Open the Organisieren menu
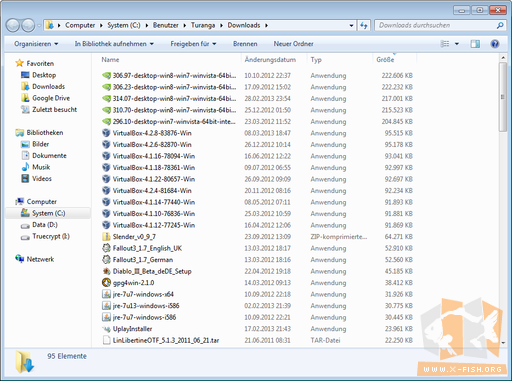 36,44
